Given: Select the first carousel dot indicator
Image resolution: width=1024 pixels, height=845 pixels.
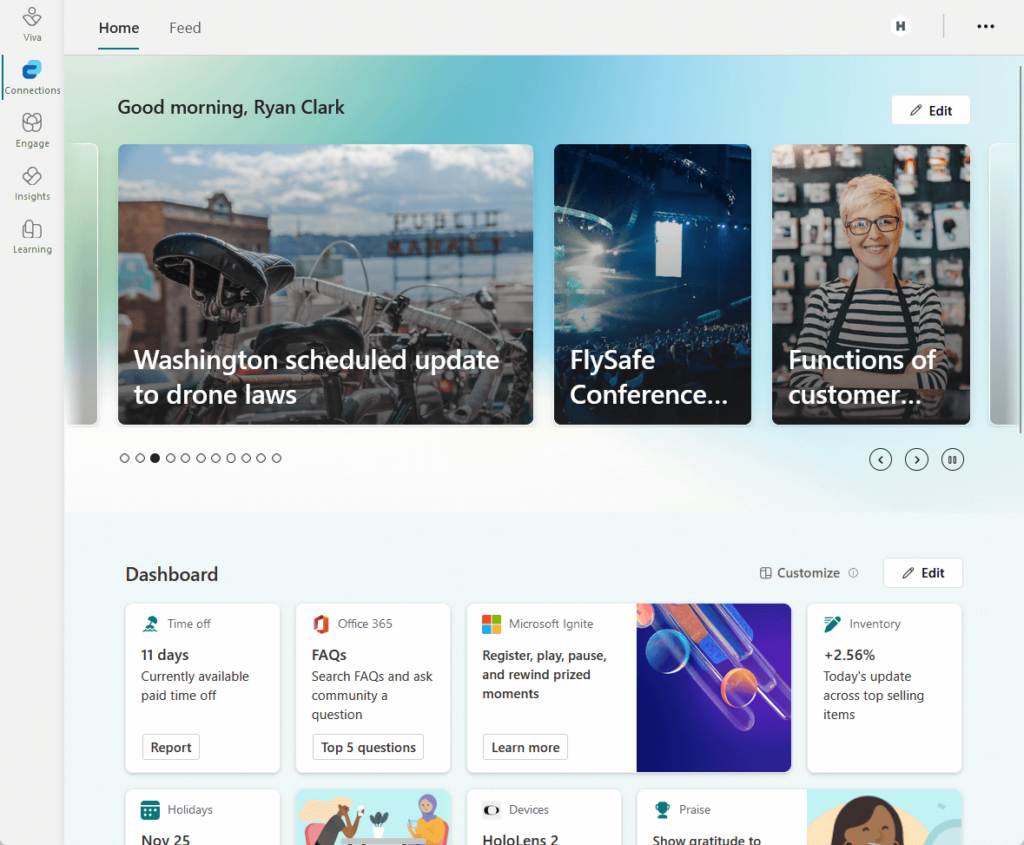Looking at the screenshot, I should coord(125,458).
